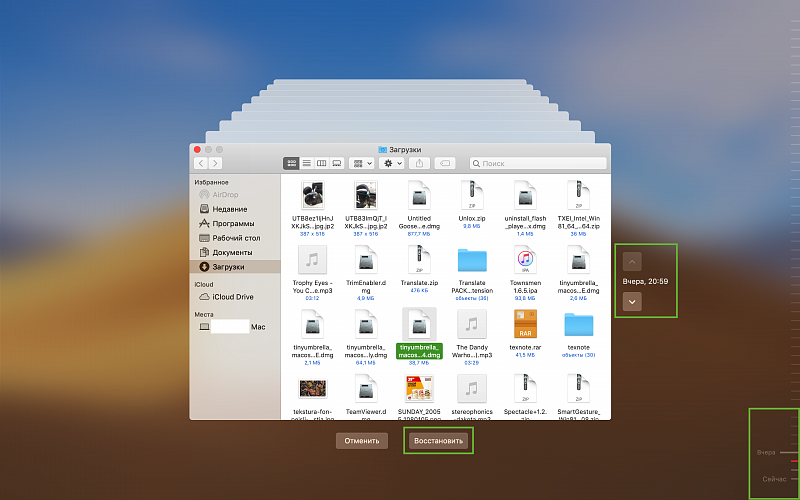Click the Отменить button
The image size is (800, 500).
(362, 441)
